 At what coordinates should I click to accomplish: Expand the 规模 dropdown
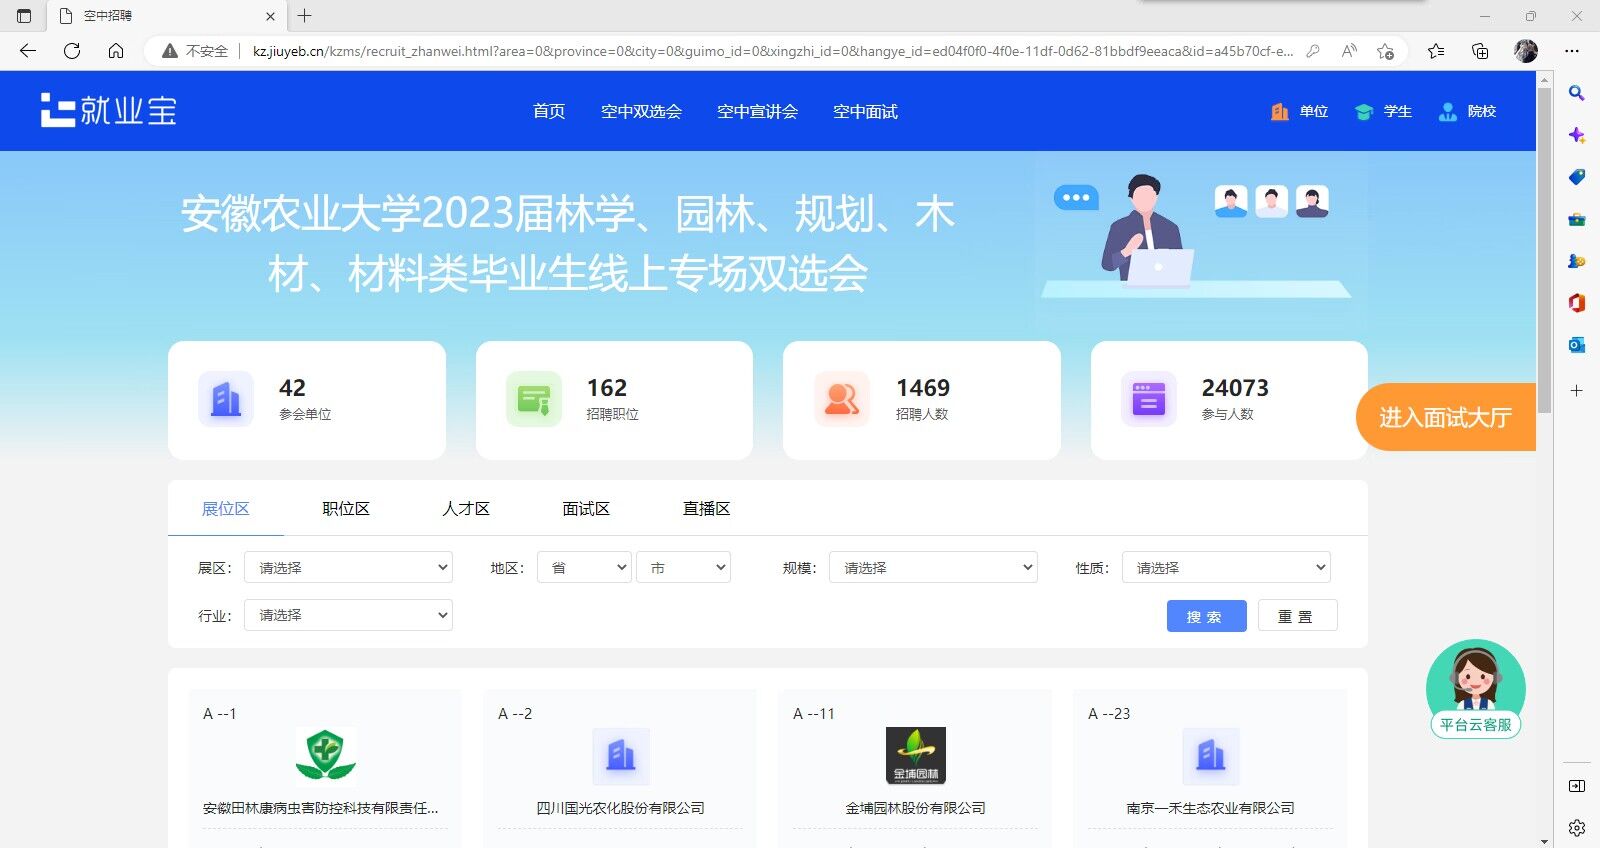[932, 567]
